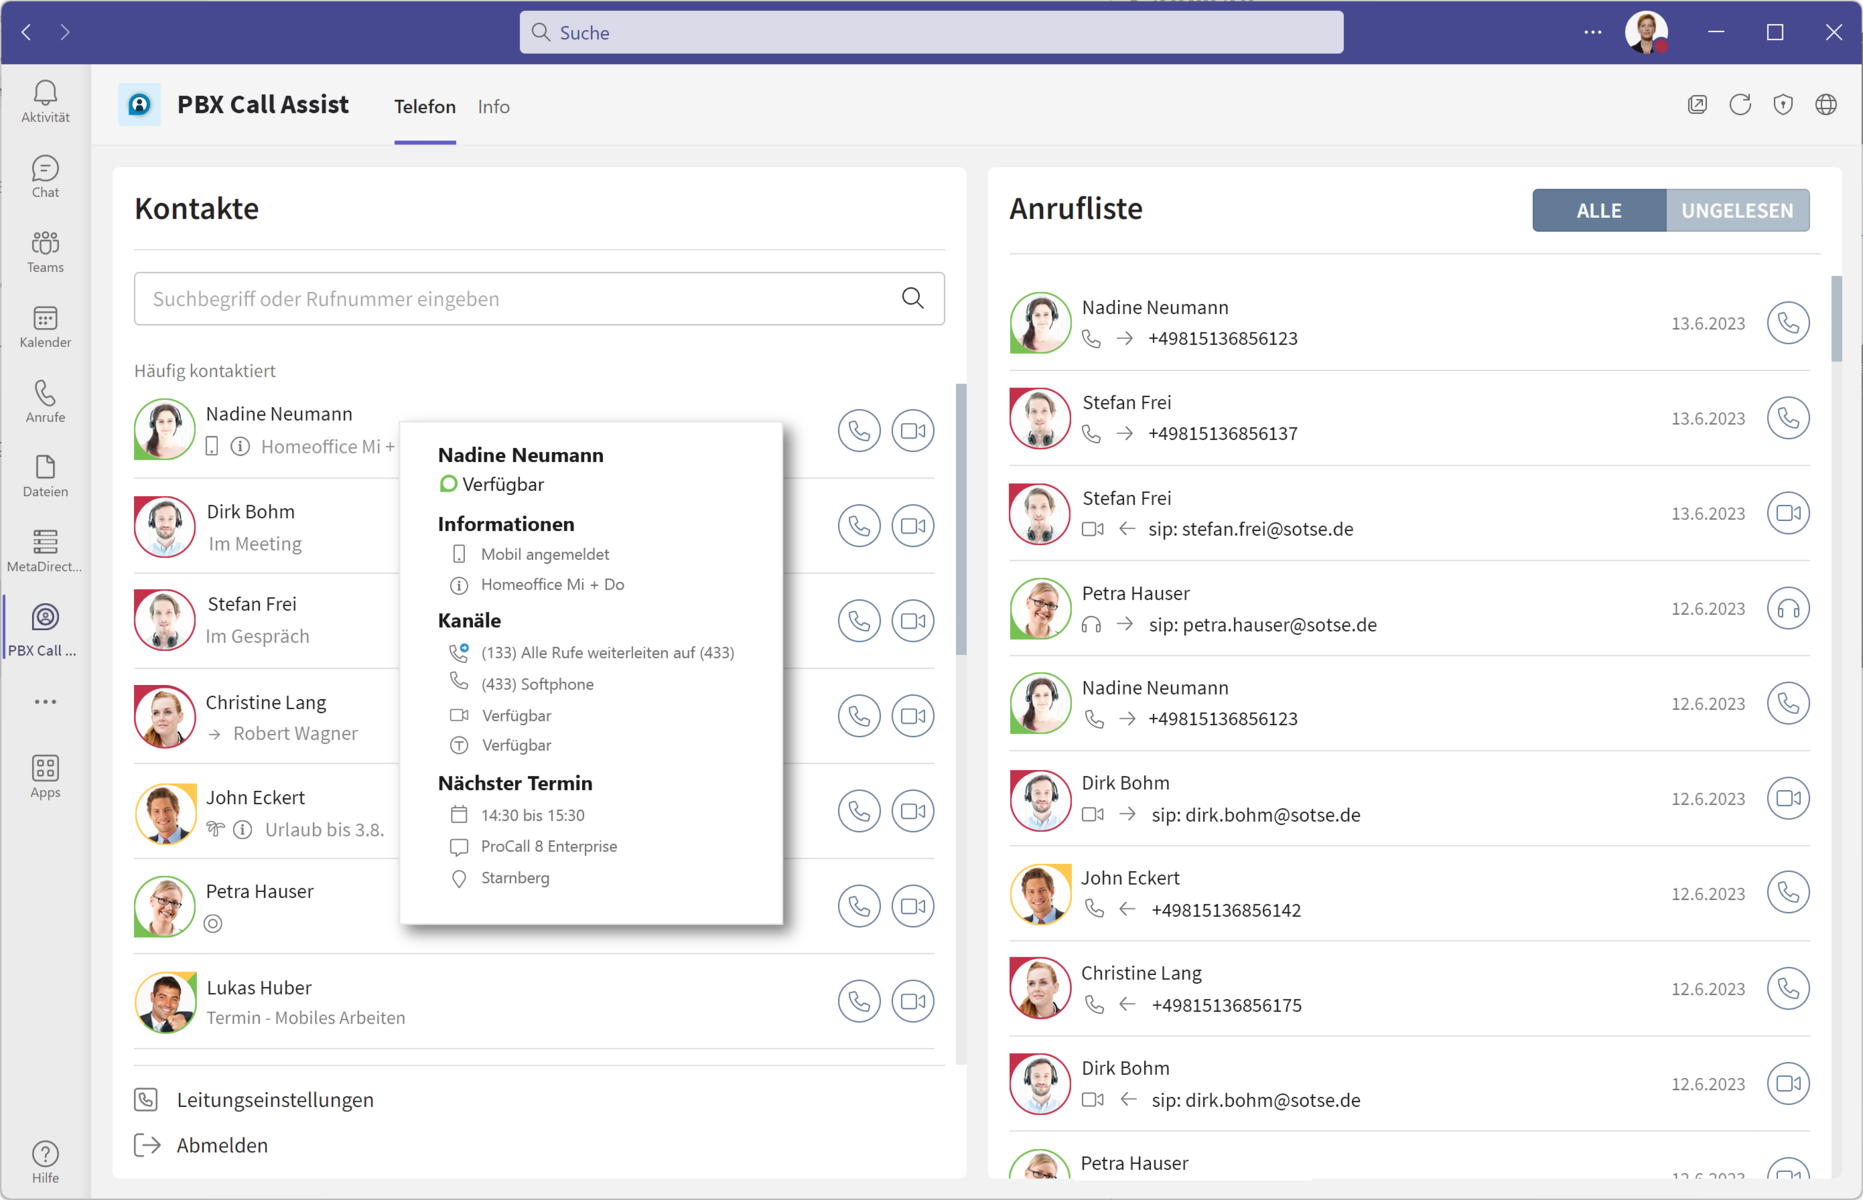The width and height of the screenshot is (1863, 1200).
Task: Redial Stefan Frei video call in Anrufliste
Action: 1787,513
